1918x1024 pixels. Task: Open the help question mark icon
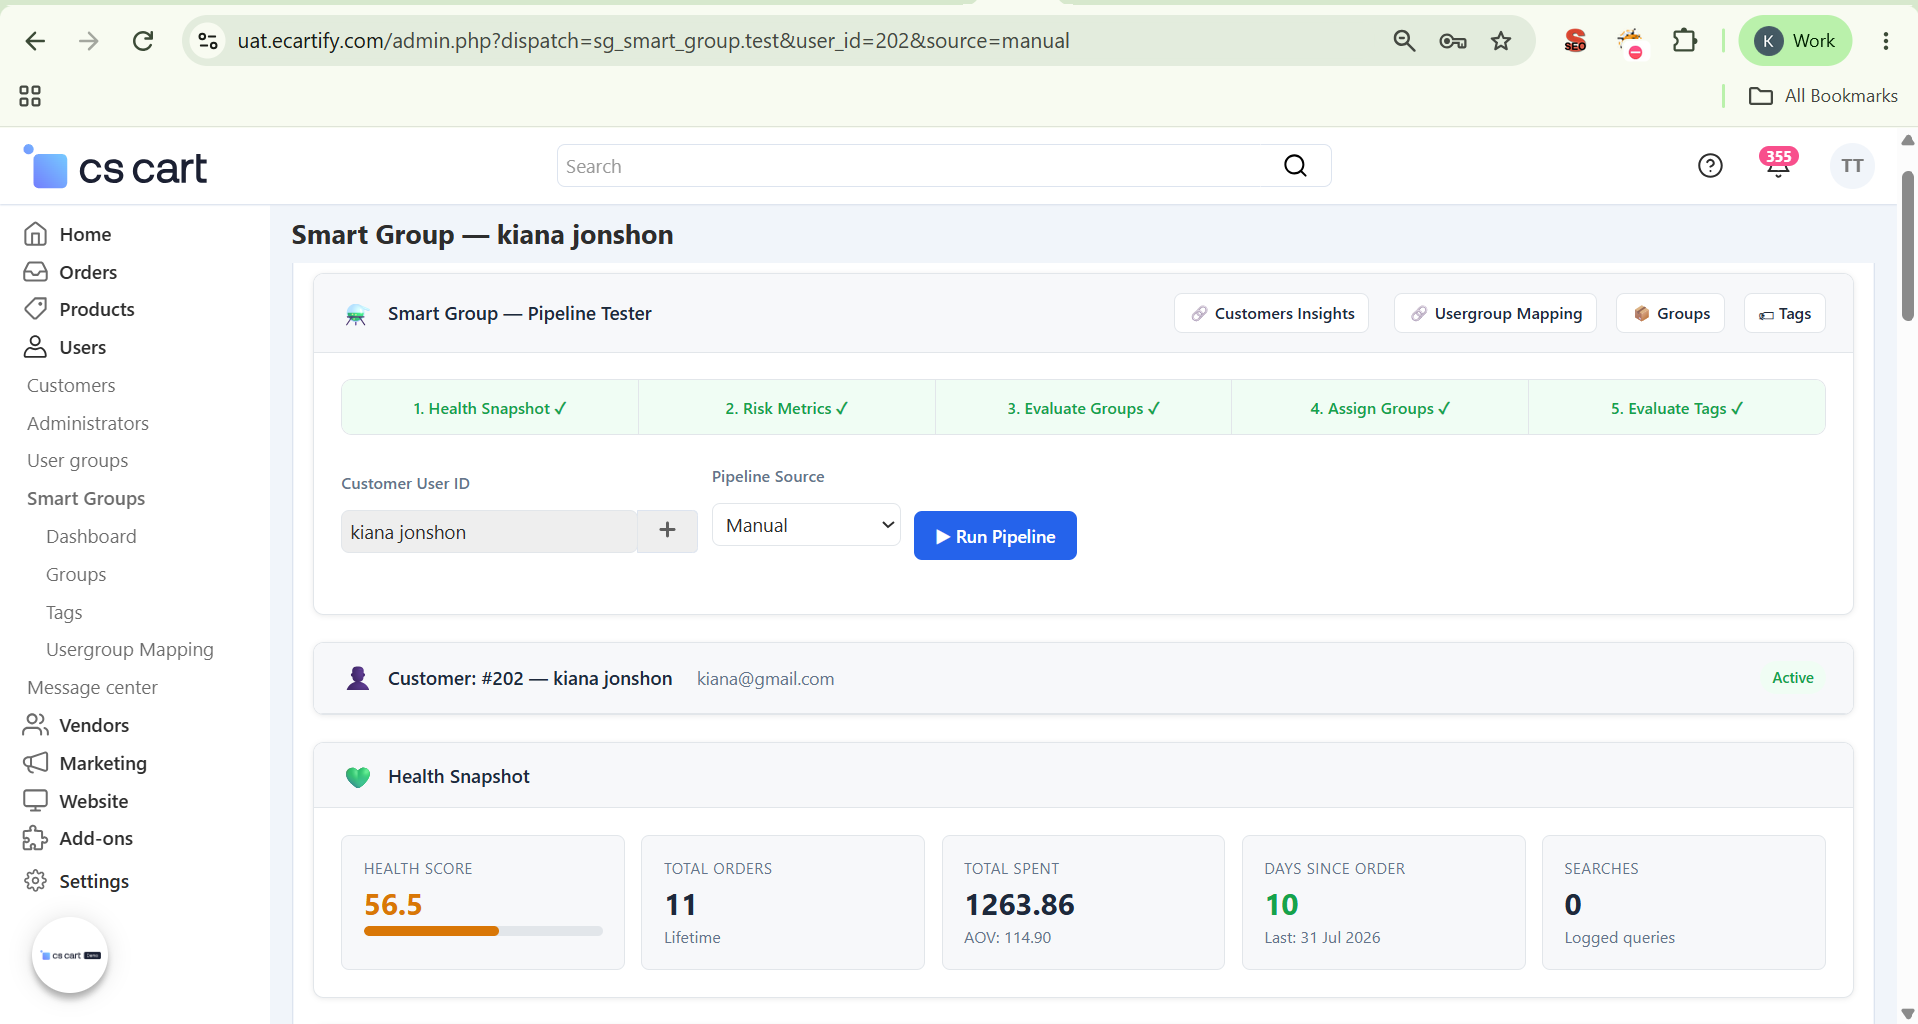(x=1710, y=166)
